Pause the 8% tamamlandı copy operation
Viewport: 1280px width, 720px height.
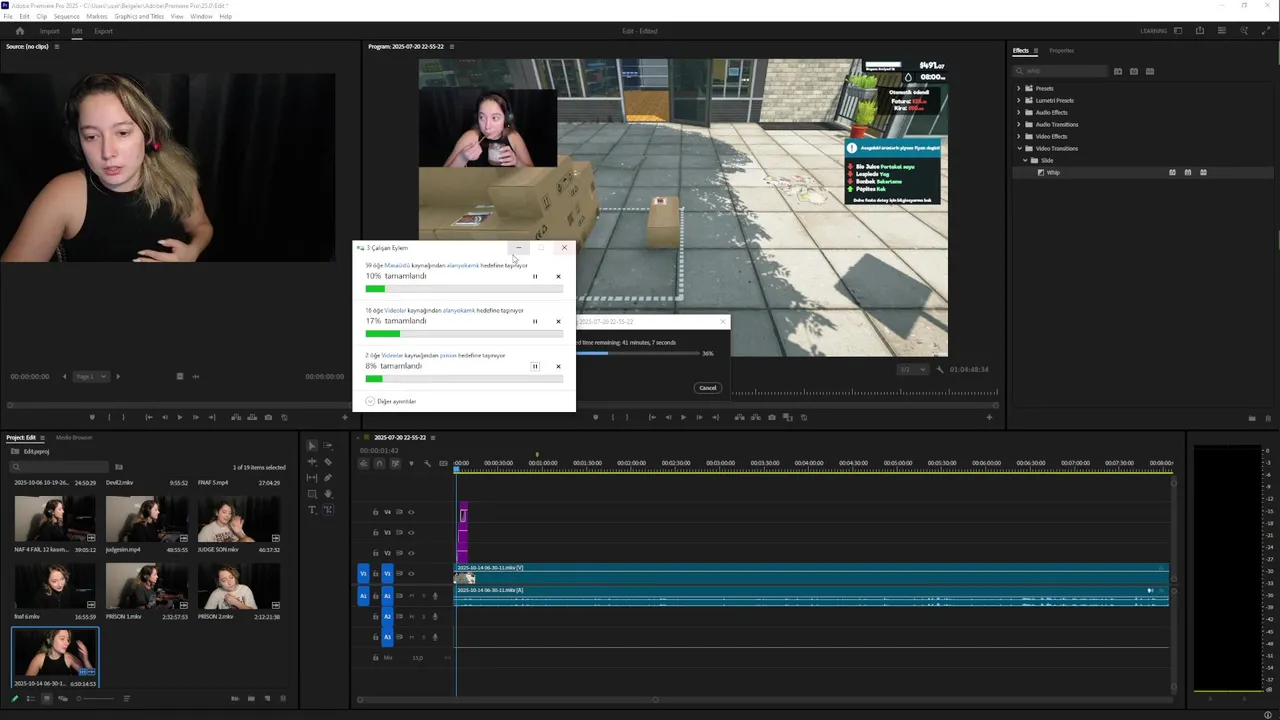tap(535, 366)
